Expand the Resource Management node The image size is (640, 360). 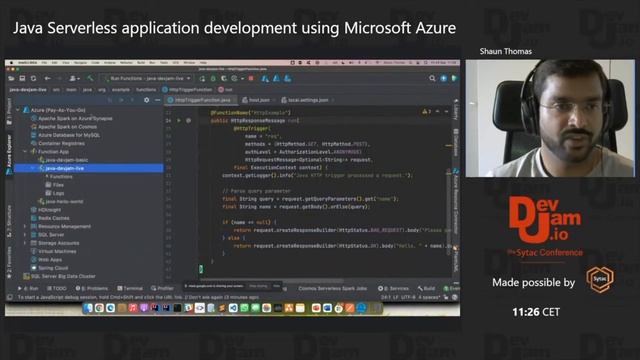25,227
